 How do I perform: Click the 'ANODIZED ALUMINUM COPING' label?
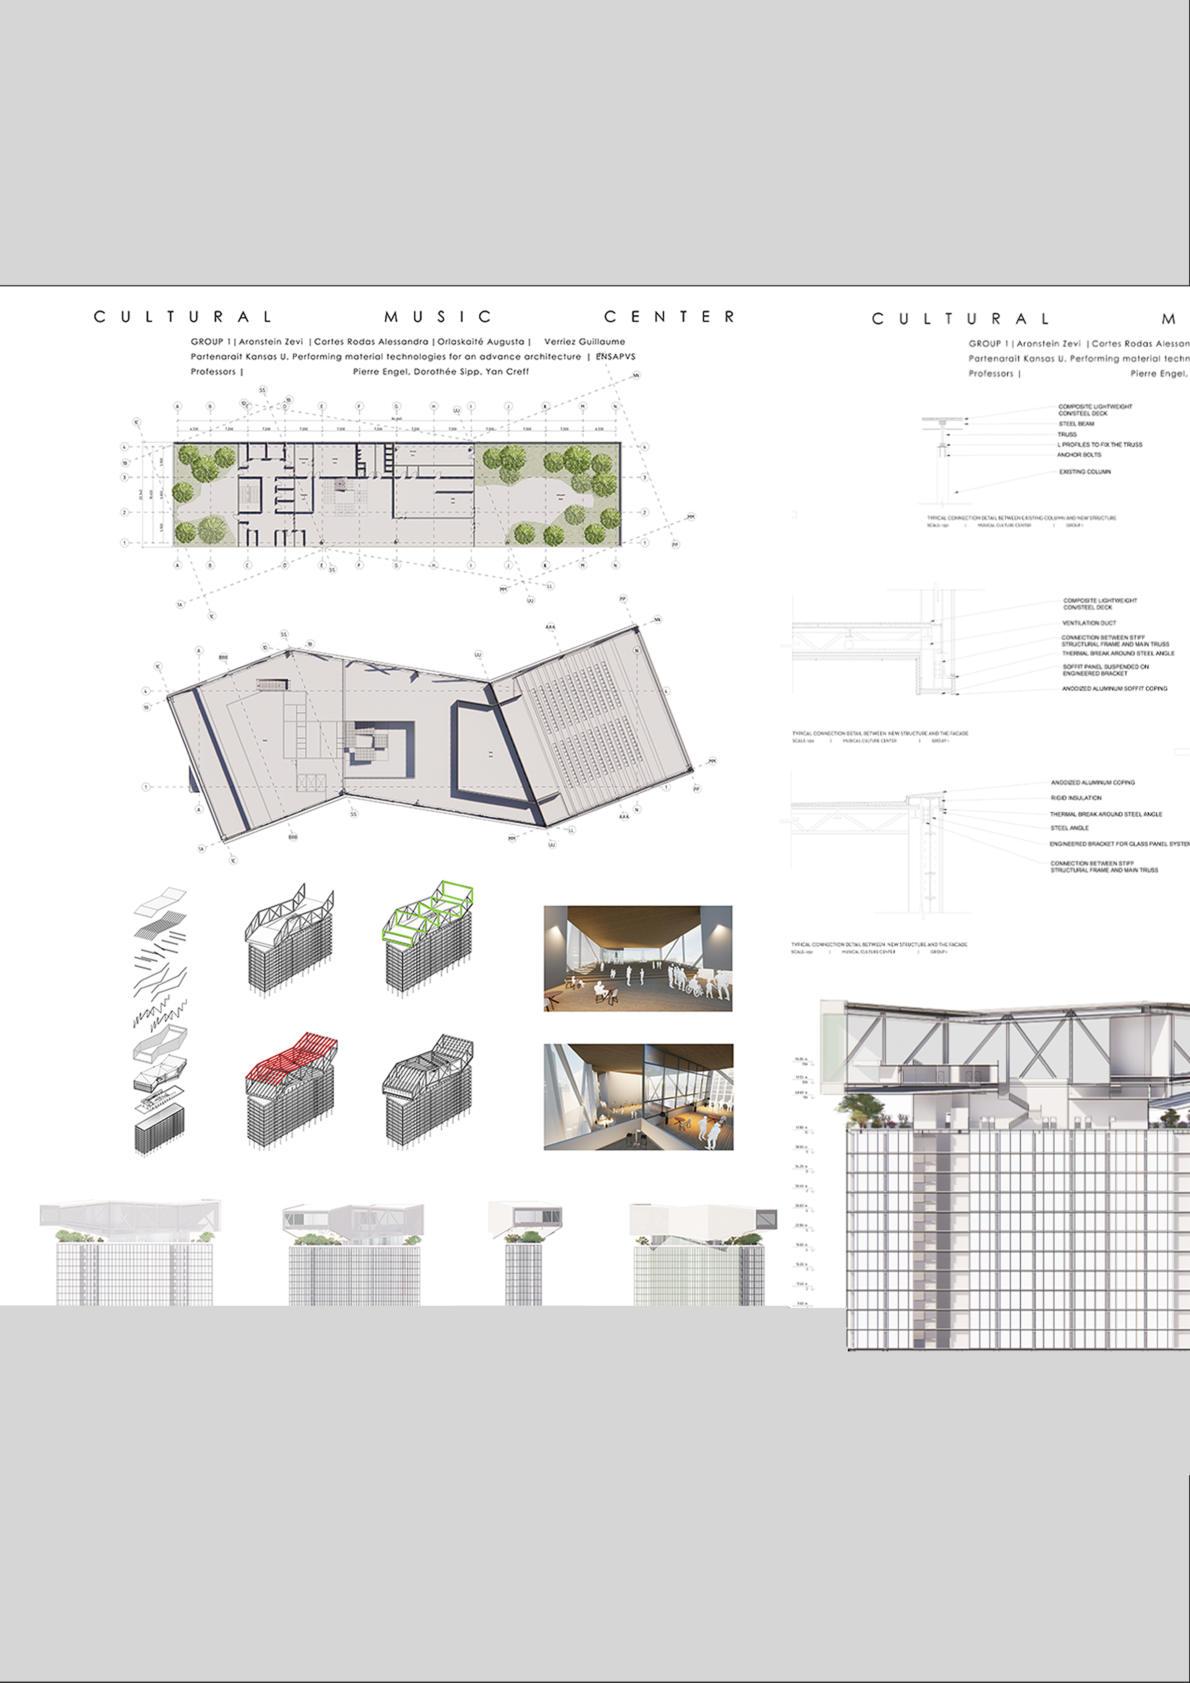1093,783
